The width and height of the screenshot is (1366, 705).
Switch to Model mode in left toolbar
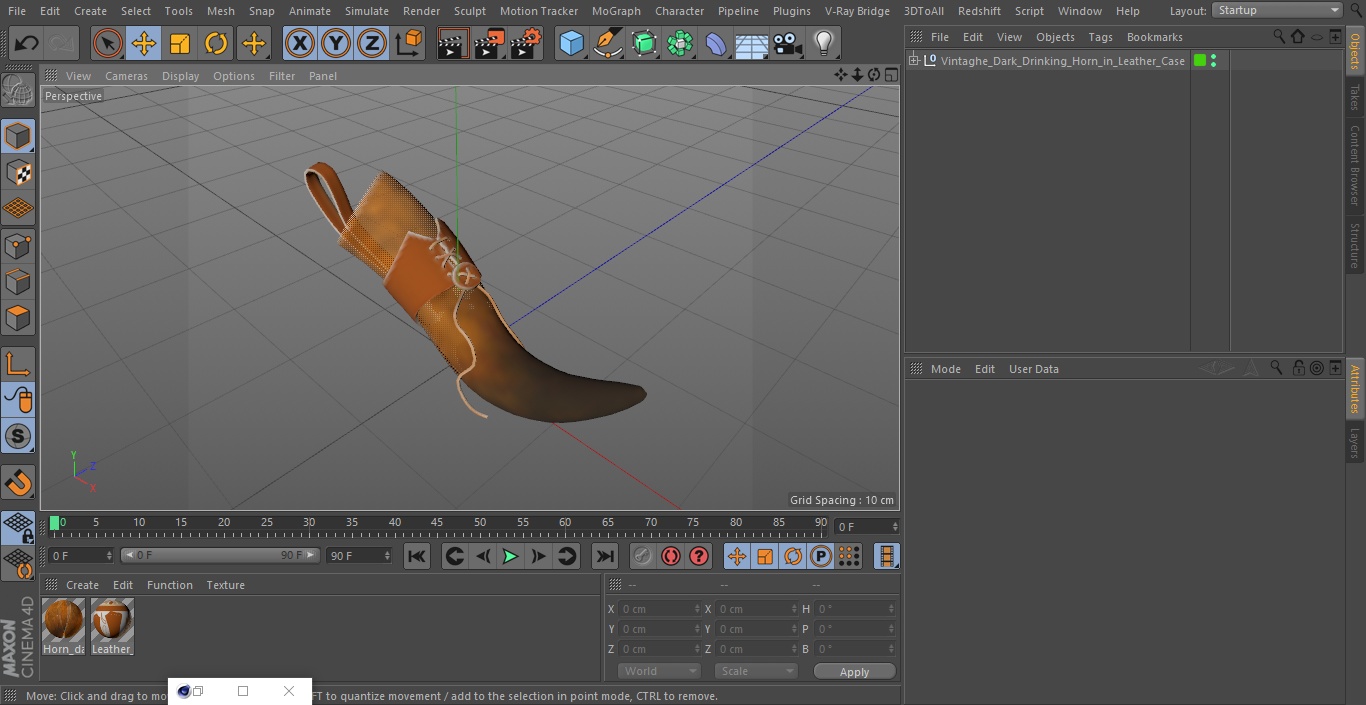coord(18,136)
